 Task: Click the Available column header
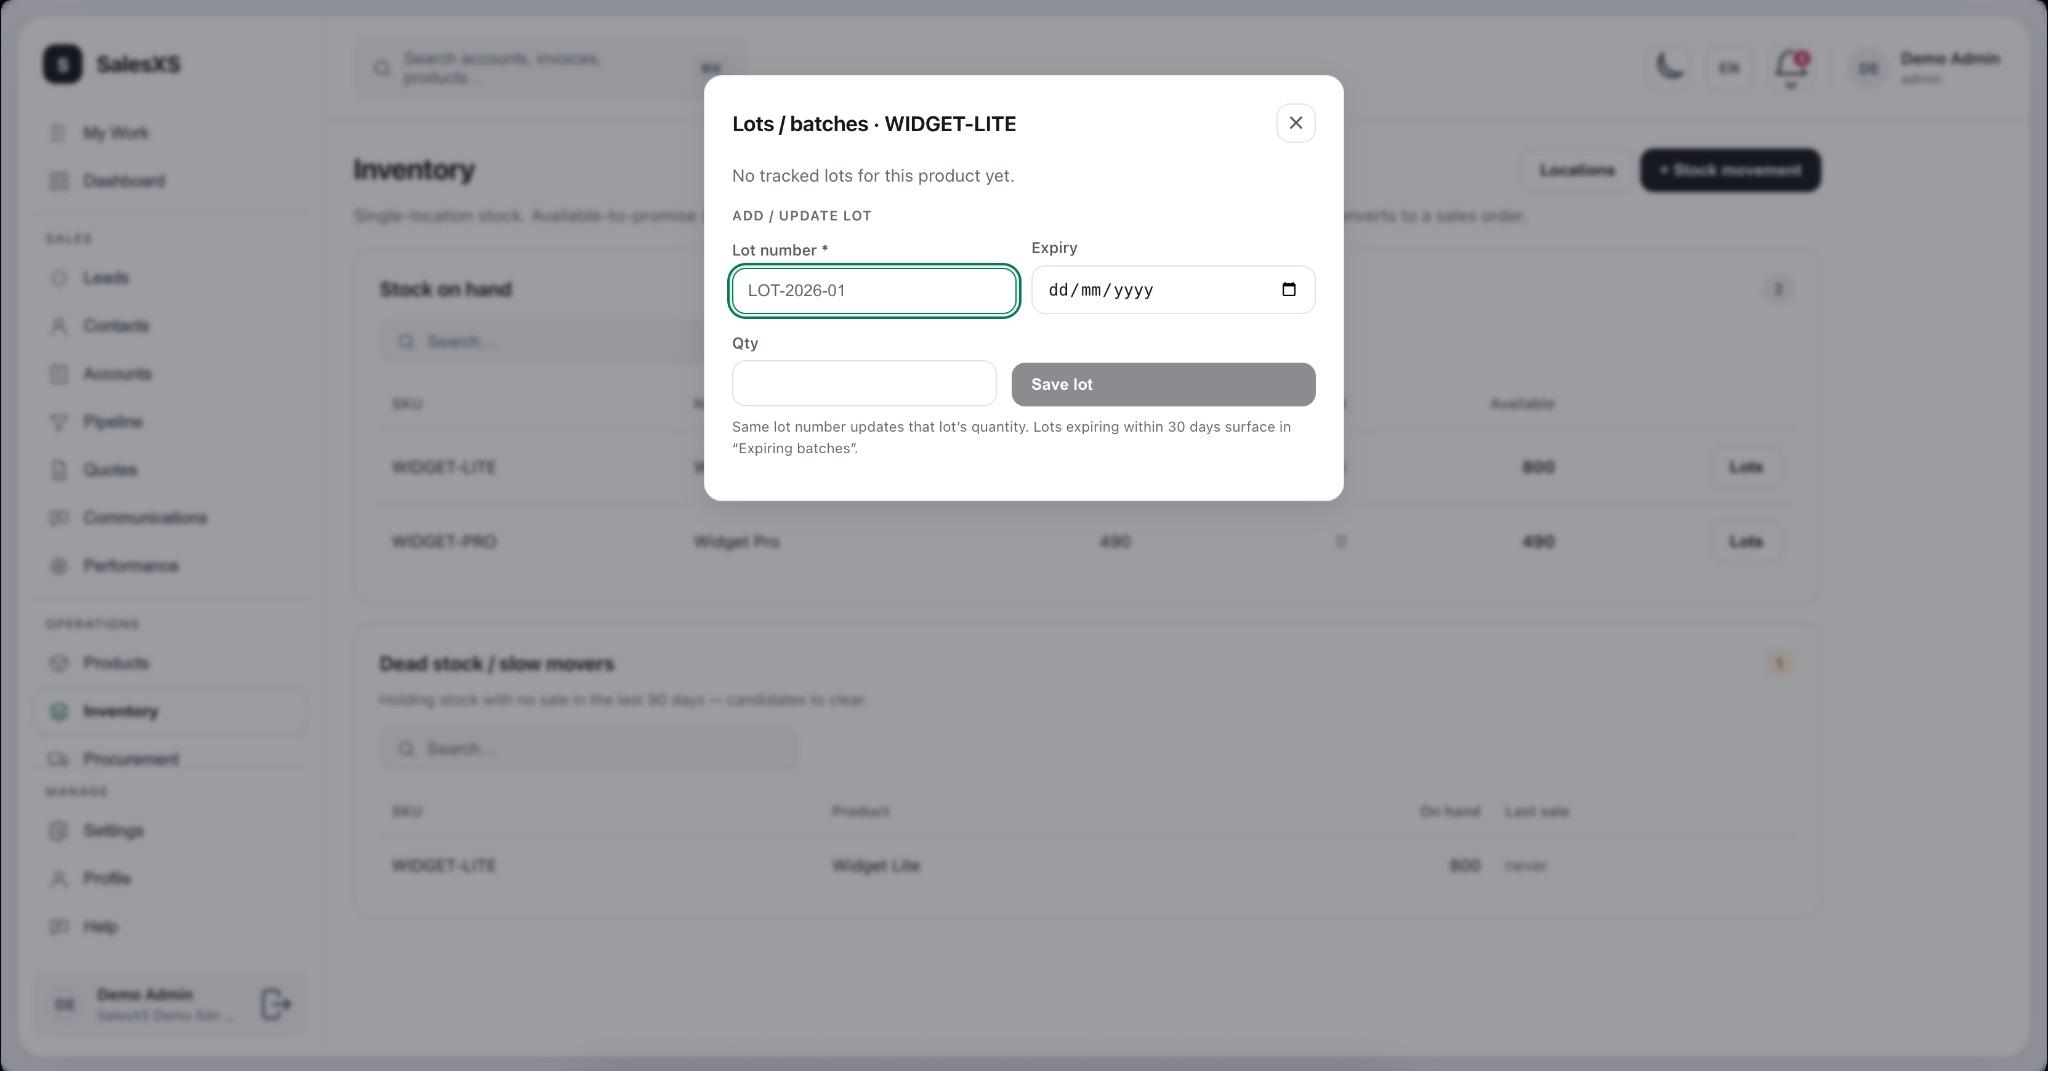[x=1521, y=404]
